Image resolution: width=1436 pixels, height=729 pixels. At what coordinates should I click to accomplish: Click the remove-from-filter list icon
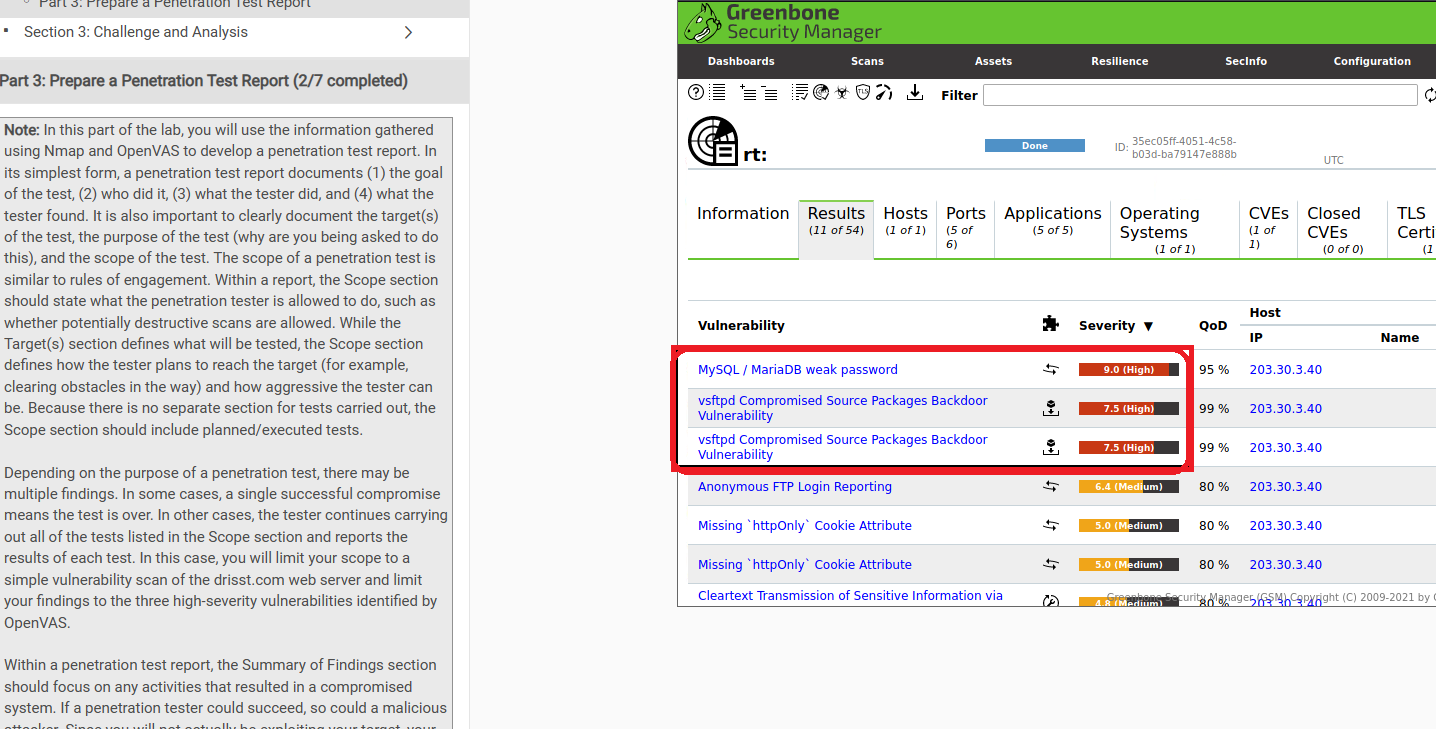tap(770, 92)
